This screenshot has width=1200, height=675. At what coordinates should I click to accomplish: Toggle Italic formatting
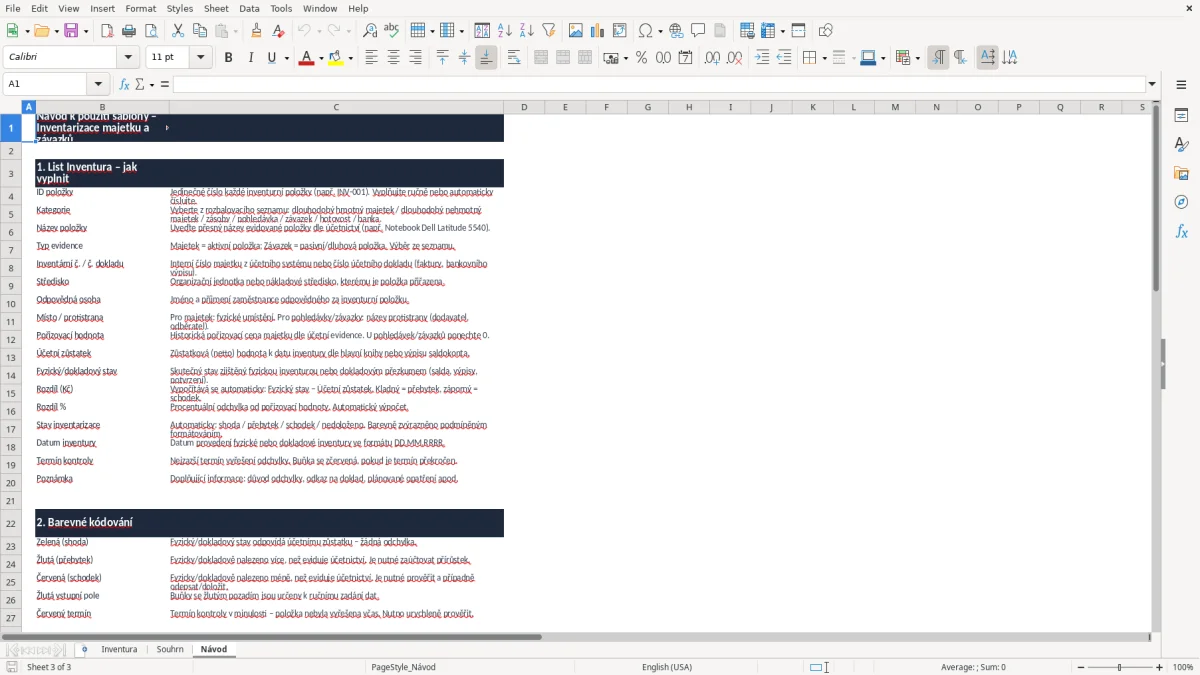(250, 58)
